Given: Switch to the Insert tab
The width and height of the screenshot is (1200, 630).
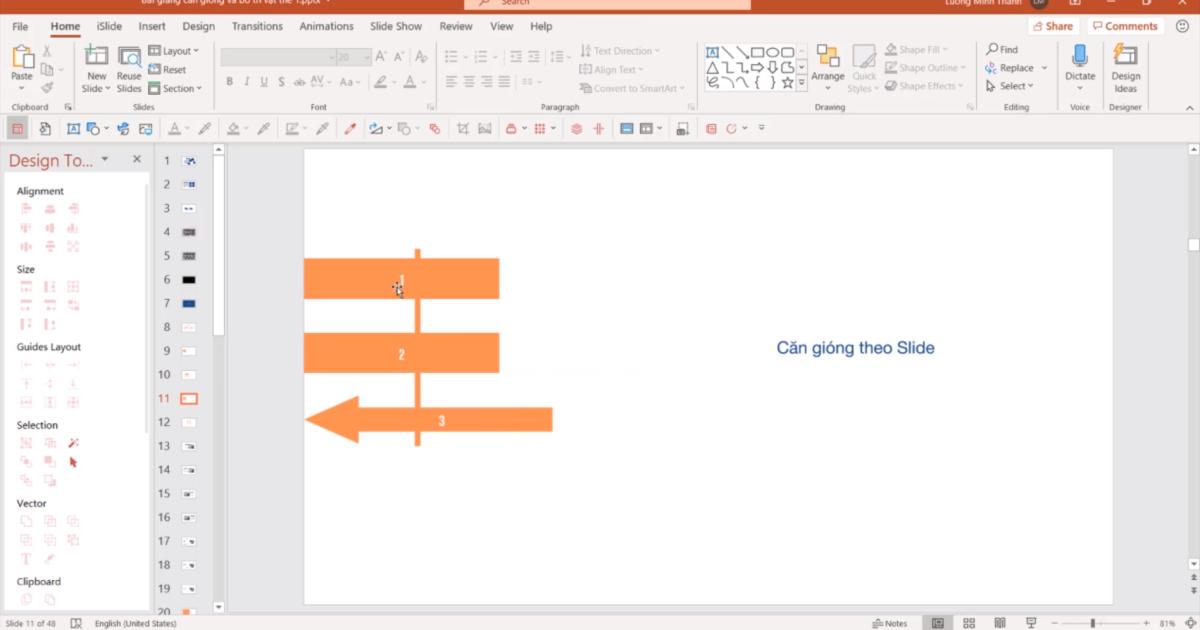Looking at the screenshot, I should [152, 26].
